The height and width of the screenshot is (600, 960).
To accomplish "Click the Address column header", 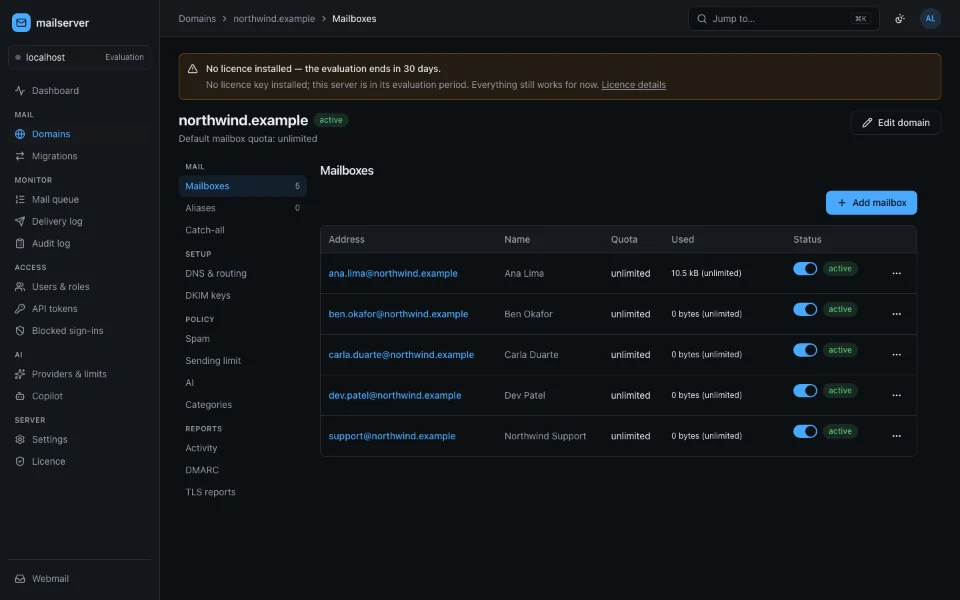I will click(347, 239).
